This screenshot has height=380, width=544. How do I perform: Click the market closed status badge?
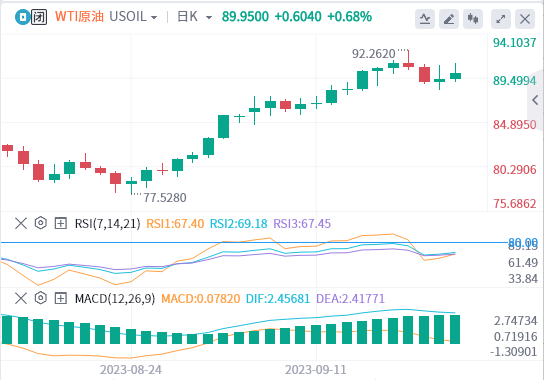39,17
